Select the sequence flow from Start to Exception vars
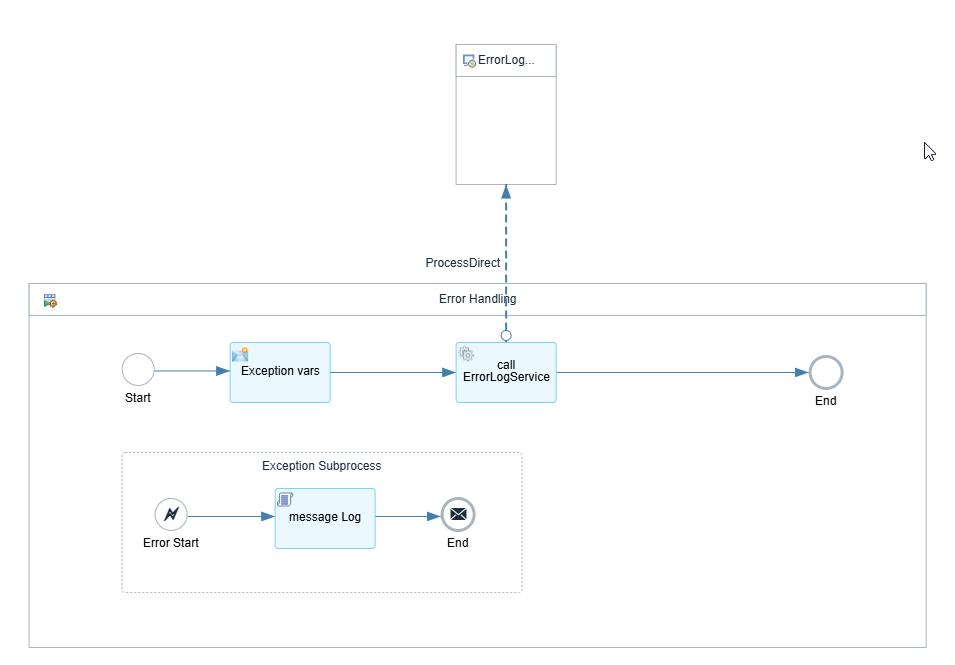 click(192, 370)
